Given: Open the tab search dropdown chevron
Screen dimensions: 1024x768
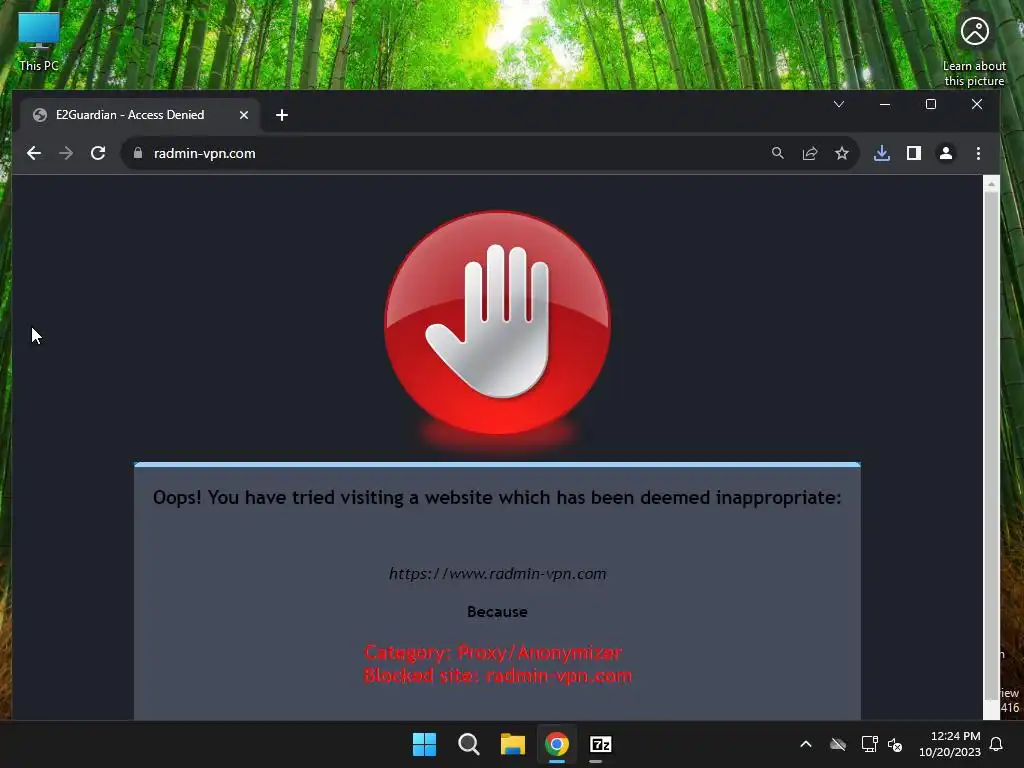Looking at the screenshot, I should [839, 104].
